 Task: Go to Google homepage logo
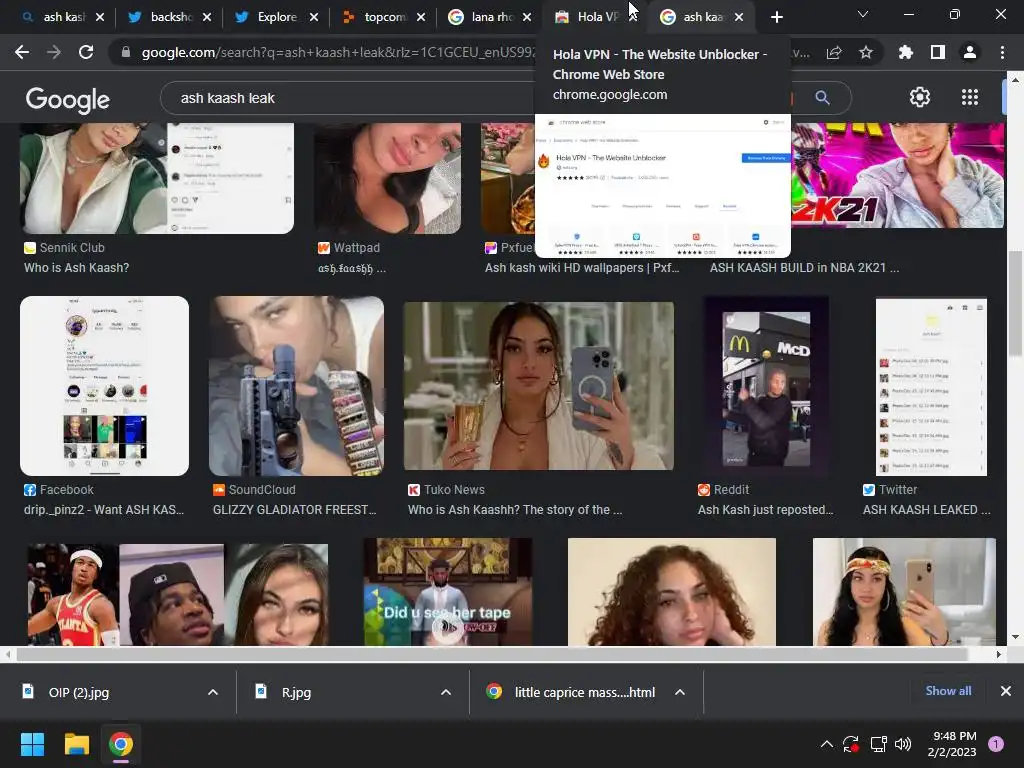click(x=68, y=99)
